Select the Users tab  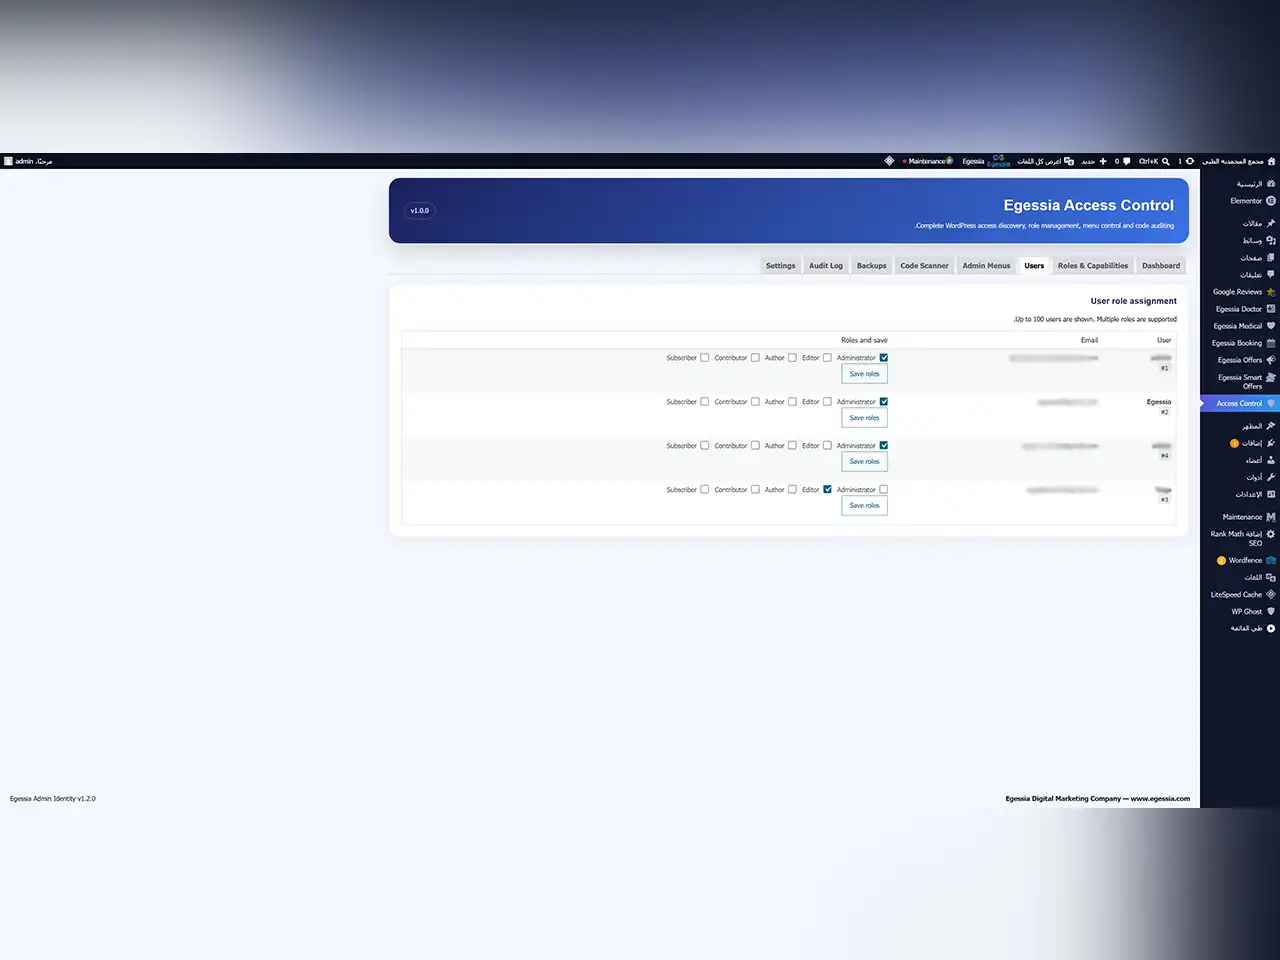tap(1034, 266)
